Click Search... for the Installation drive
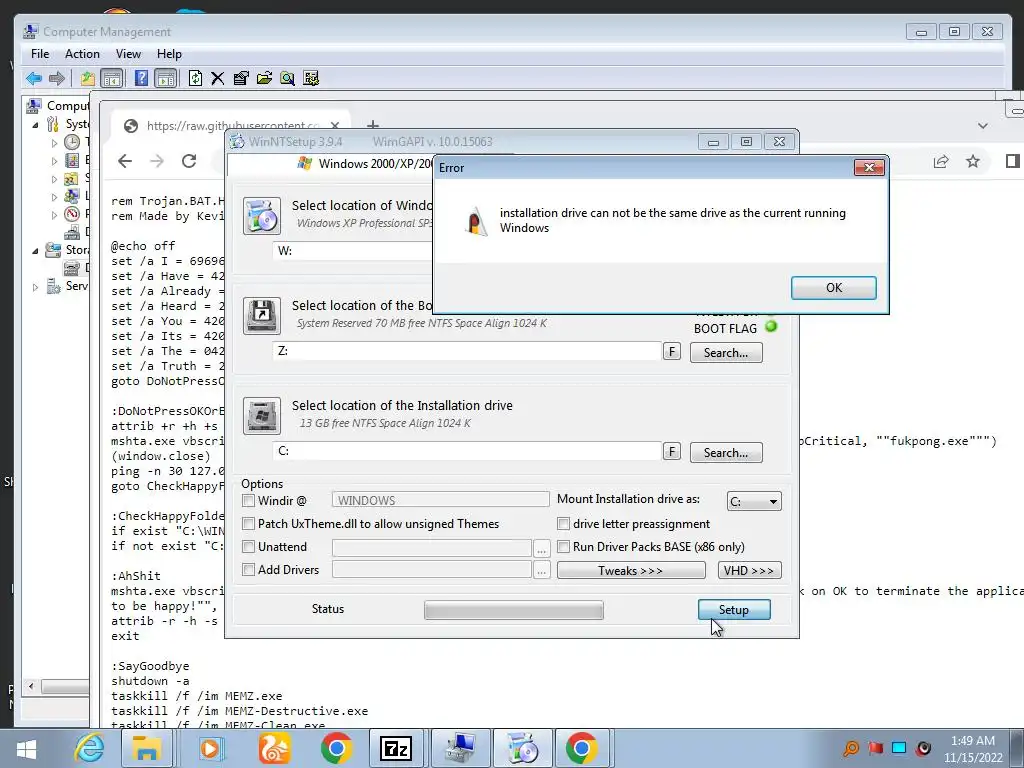The width and height of the screenshot is (1024, 768). 726,453
